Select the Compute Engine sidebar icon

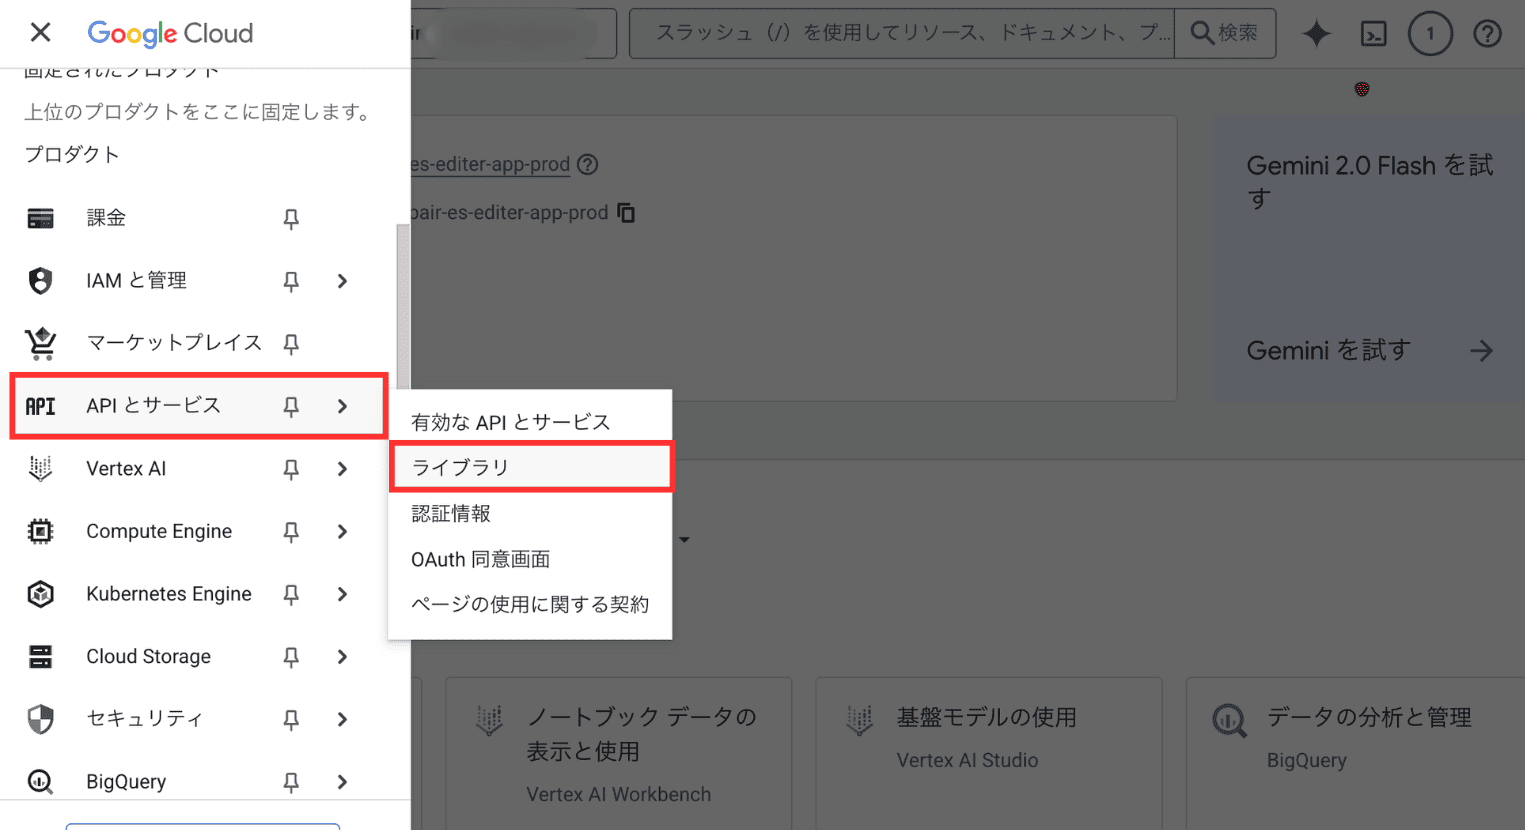40,531
